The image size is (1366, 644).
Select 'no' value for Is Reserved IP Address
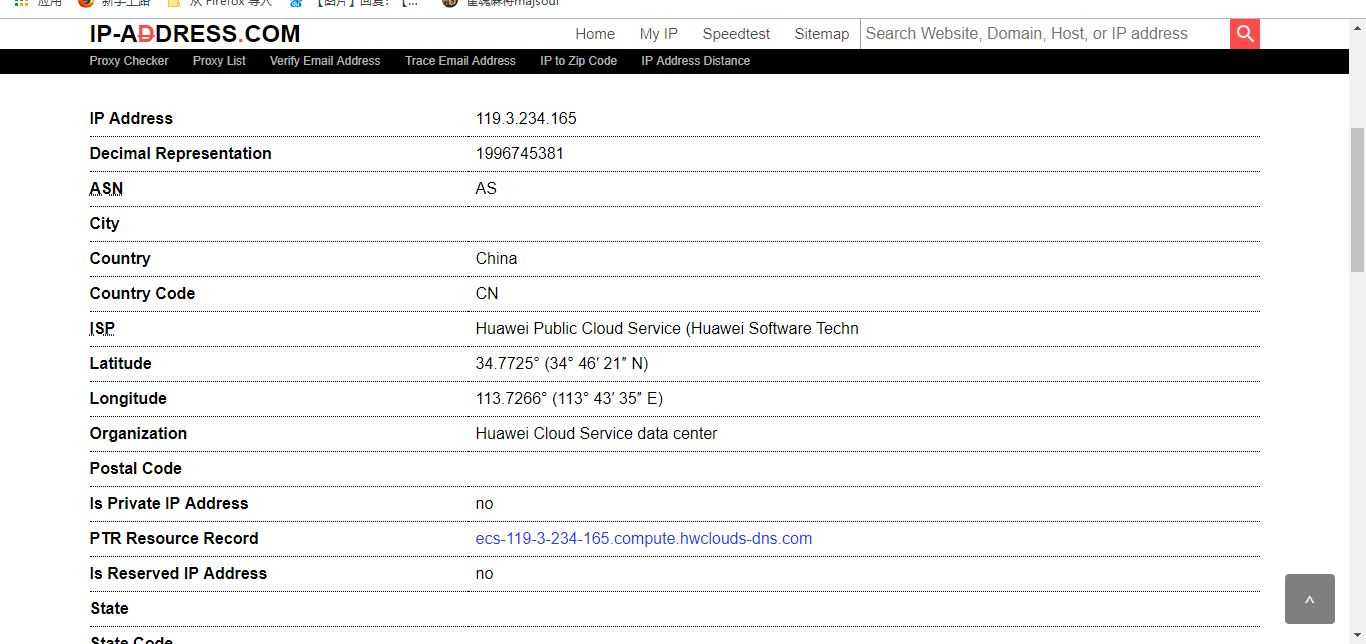point(484,573)
